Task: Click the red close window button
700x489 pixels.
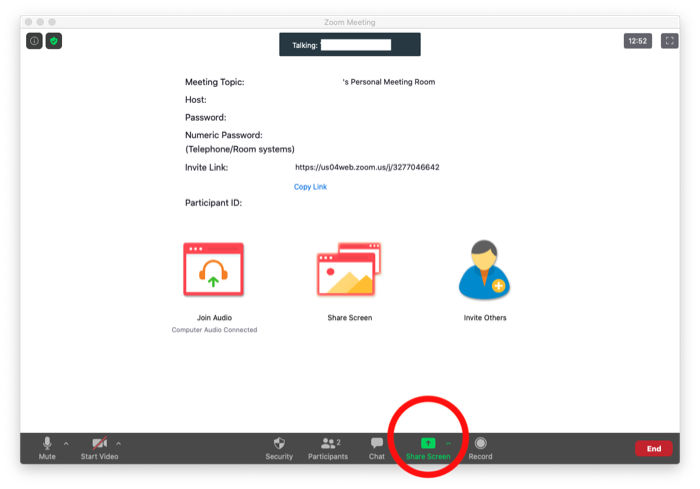Action: coord(29,22)
